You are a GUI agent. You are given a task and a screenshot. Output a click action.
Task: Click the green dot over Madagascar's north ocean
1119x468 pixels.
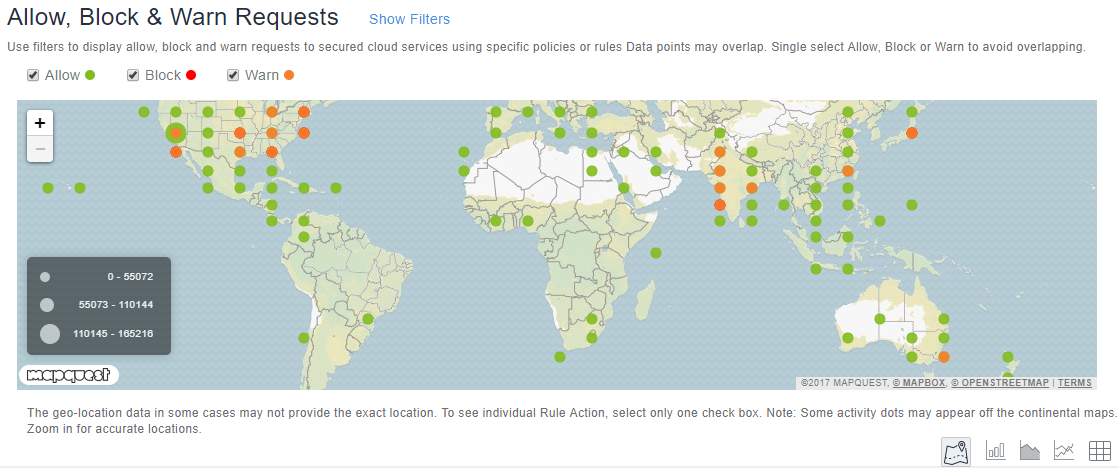point(656,253)
